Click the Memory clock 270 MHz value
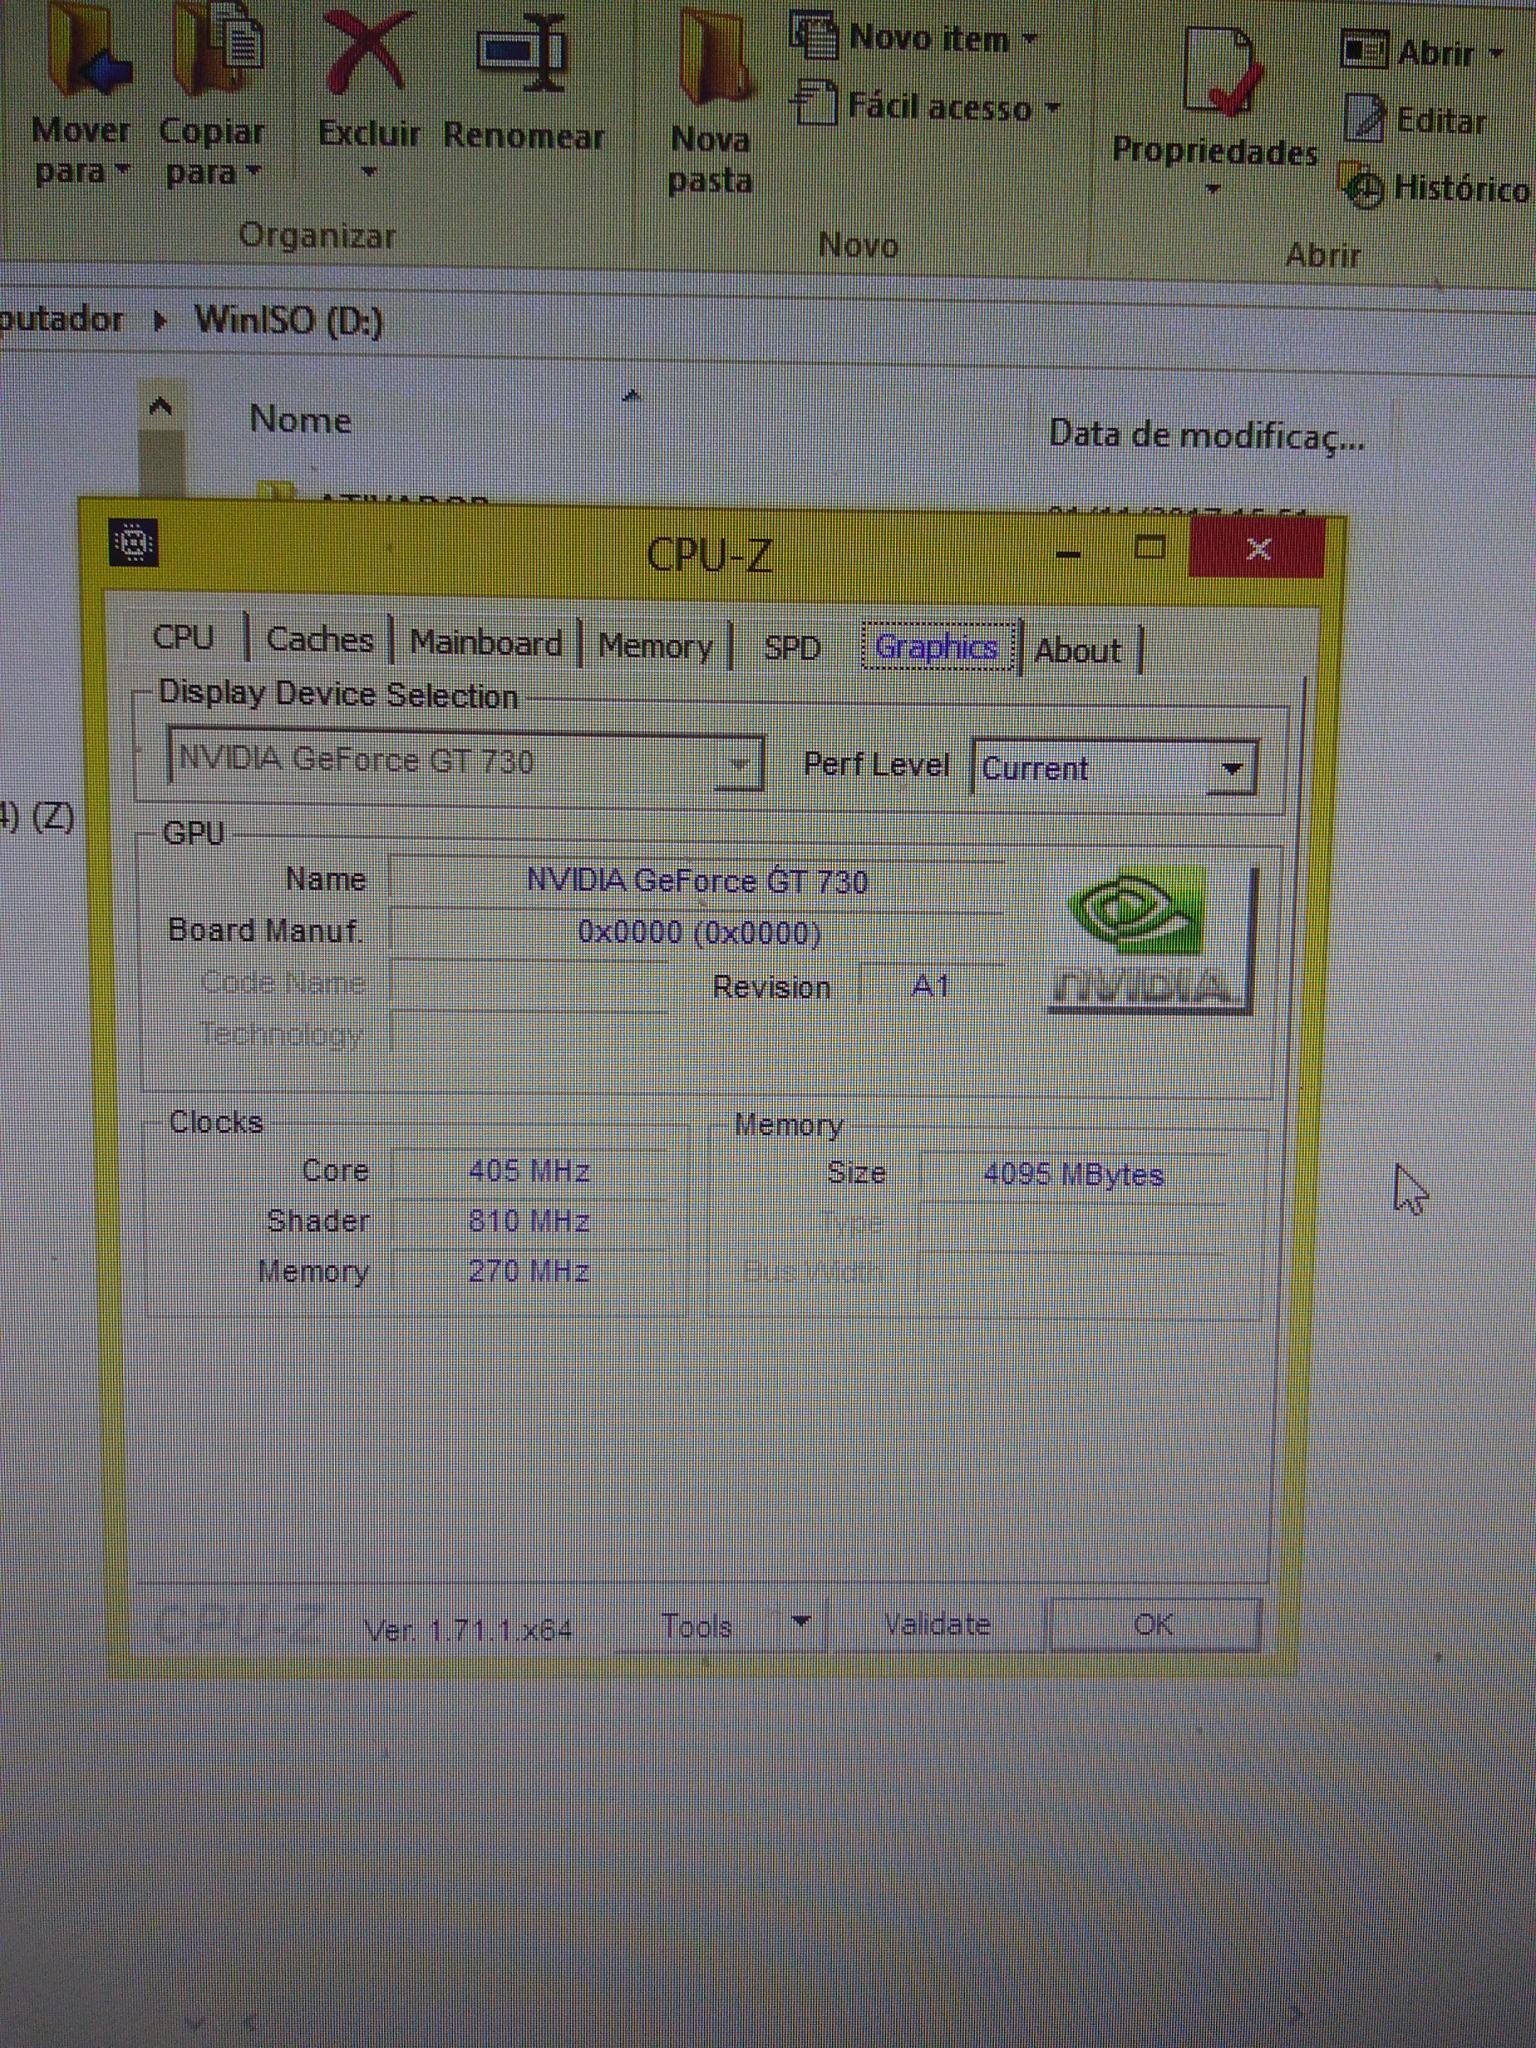Viewport: 1536px width, 2048px height. (x=529, y=1271)
